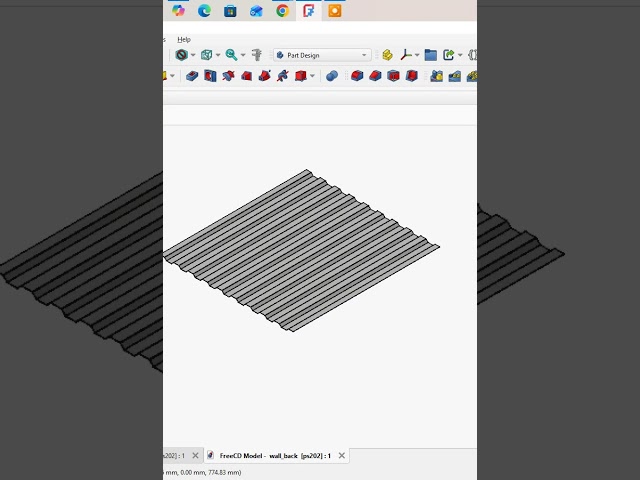Select the Draft tool
Viewport: 640px width, 480px height.
(393, 76)
